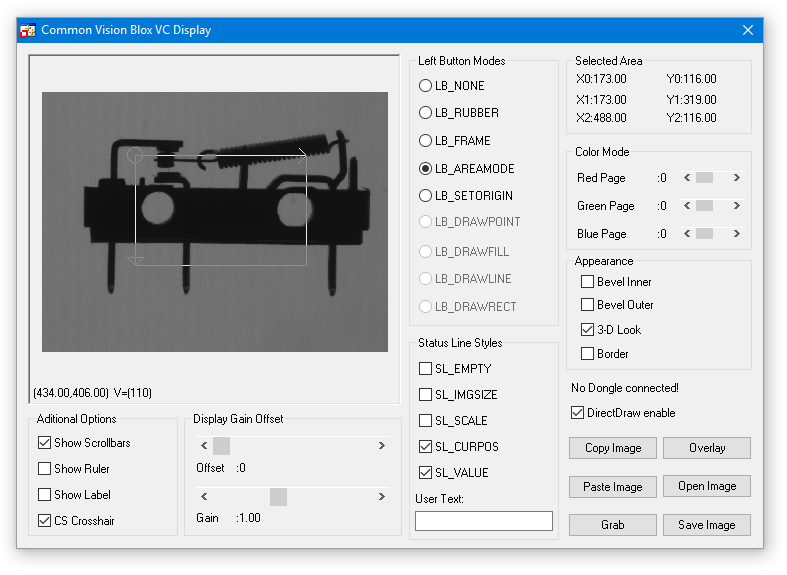Click right arrow of Red Page slider
This screenshot has height=575, width=787.
737,178
